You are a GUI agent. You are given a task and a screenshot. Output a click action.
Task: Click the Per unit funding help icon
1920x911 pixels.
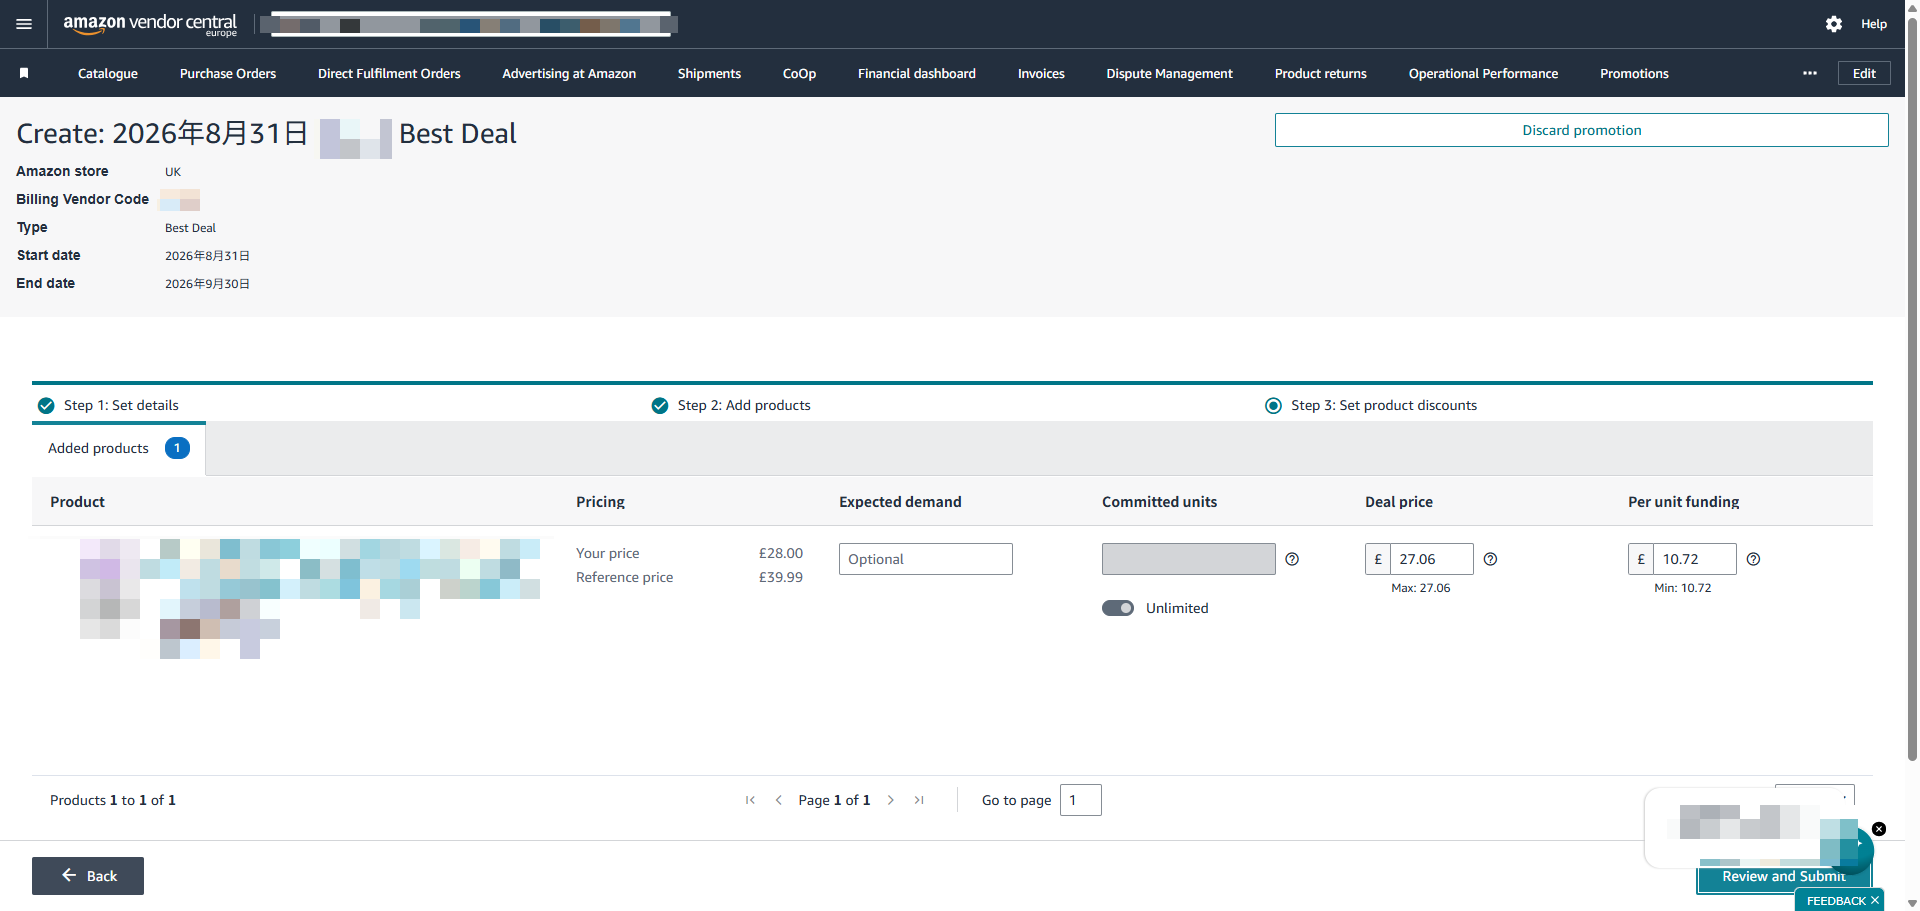pyautogui.click(x=1753, y=559)
